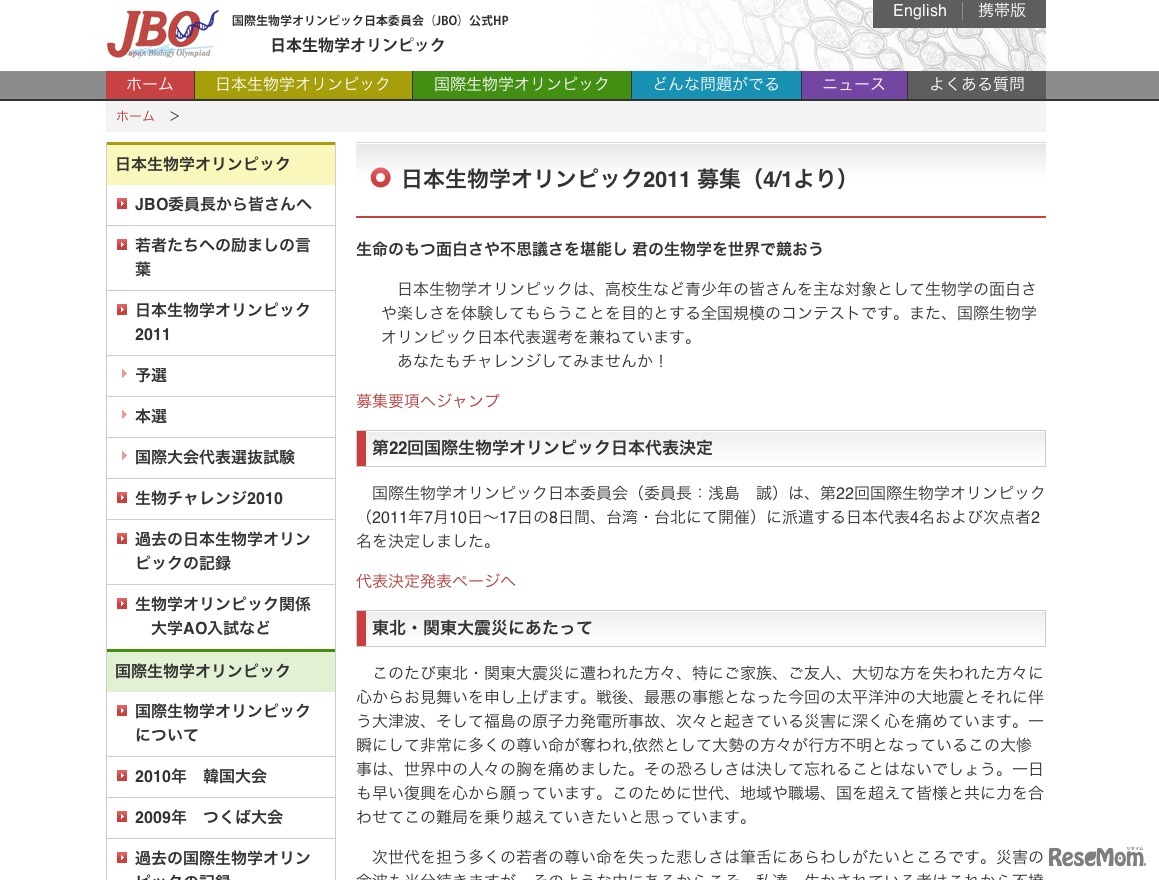Click the 募集要項へジャンプ link
This screenshot has height=880, width=1159.
pyautogui.click(x=427, y=400)
